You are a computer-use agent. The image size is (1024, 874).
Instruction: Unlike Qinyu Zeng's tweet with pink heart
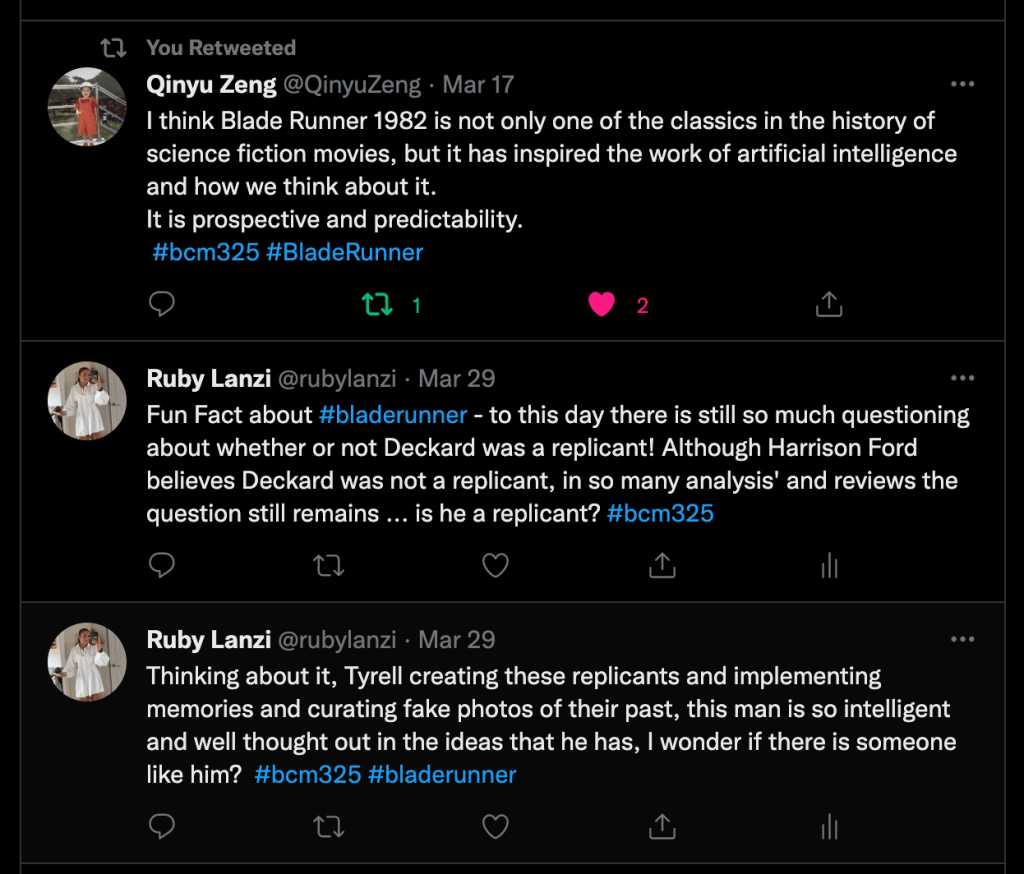tap(601, 304)
